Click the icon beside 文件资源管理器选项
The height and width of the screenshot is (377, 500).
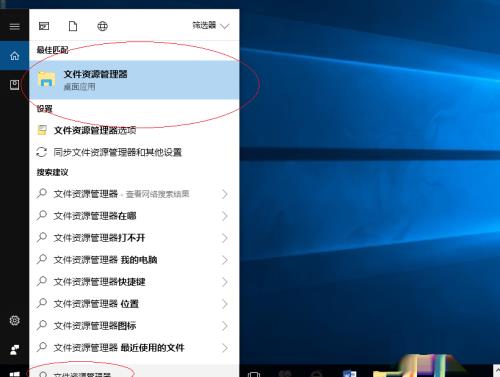pos(42,130)
